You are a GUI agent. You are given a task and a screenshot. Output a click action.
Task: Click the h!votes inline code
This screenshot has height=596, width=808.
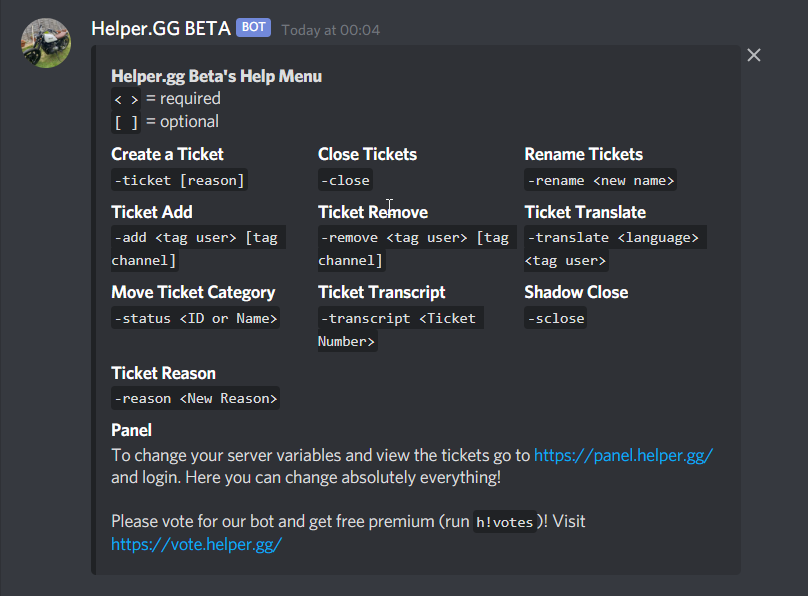coord(504,522)
